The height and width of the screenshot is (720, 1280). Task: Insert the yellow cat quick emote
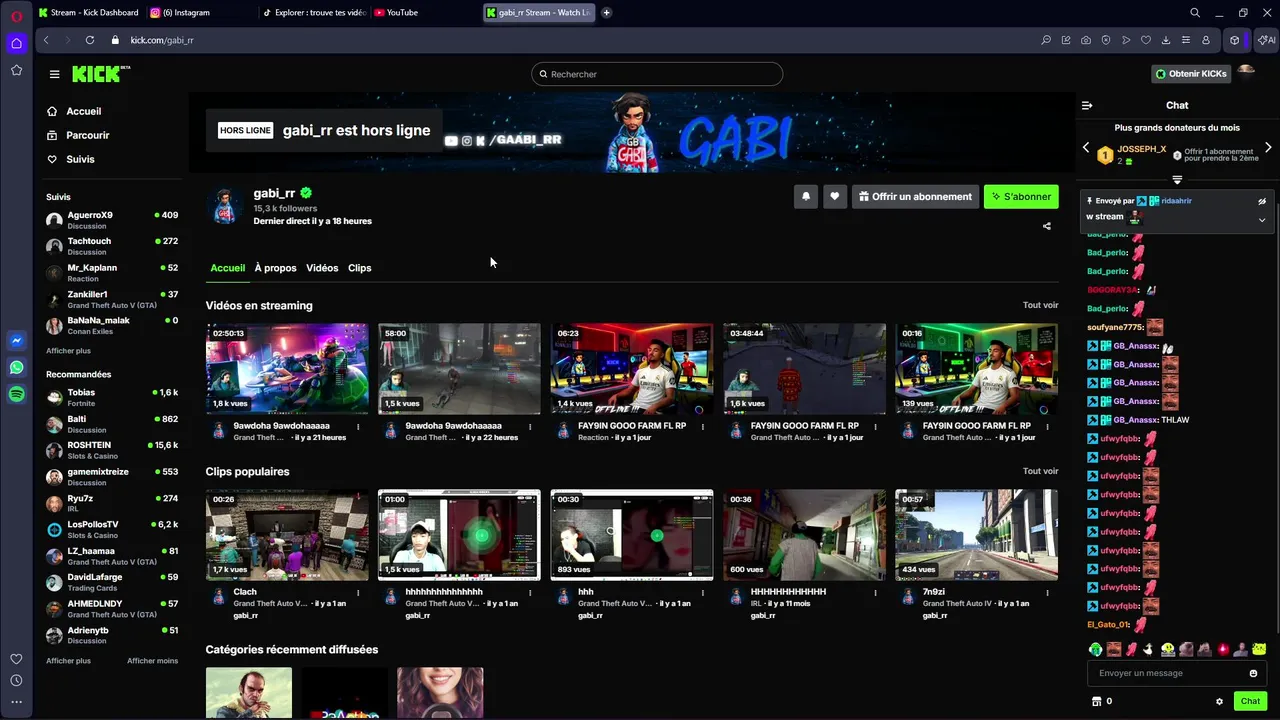click(x=1259, y=649)
